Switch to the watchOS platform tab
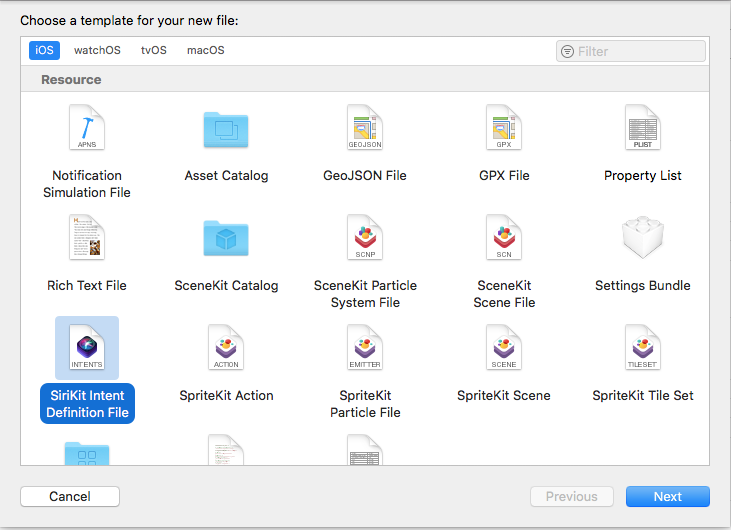The width and height of the screenshot is (731, 530). pos(96,50)
